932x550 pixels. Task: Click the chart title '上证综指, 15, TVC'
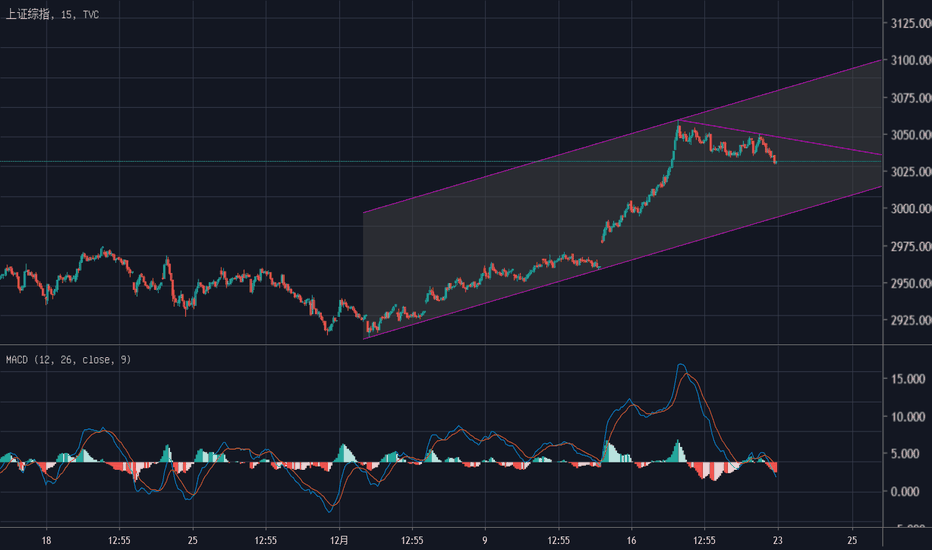click(x=52, y=14)
